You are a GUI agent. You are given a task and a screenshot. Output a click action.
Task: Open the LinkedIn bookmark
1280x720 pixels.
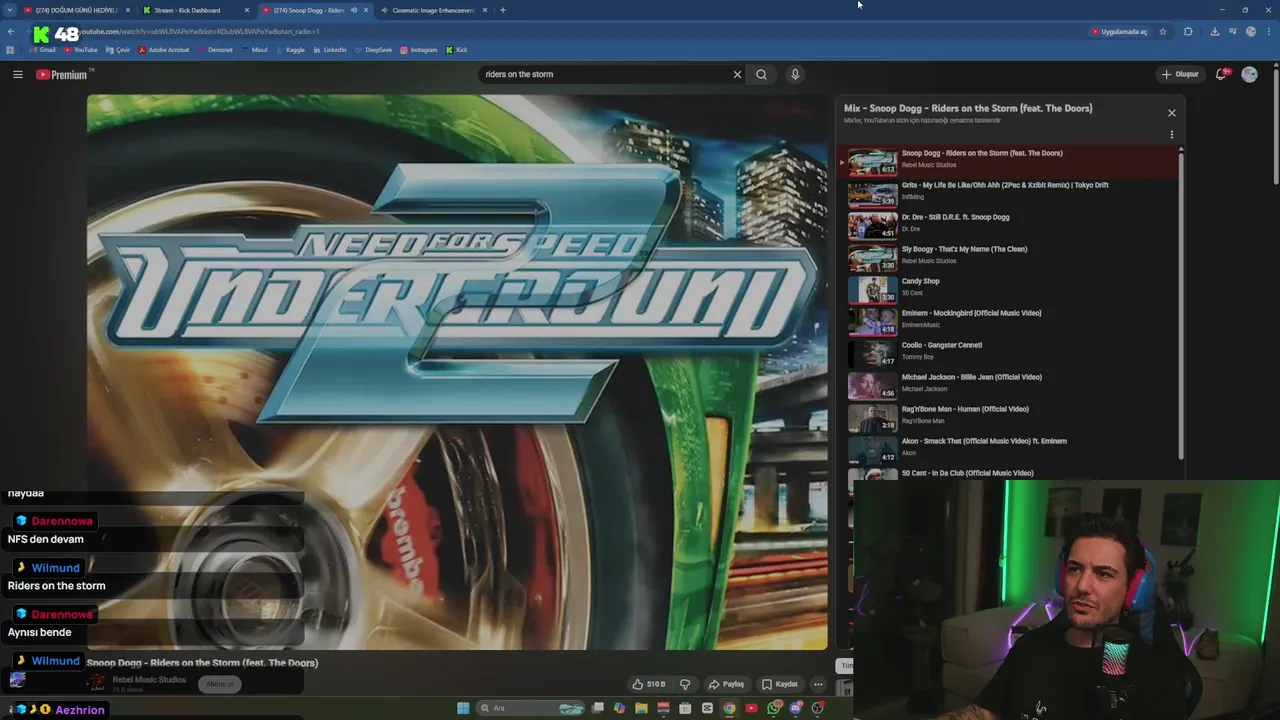click(330, 50)
